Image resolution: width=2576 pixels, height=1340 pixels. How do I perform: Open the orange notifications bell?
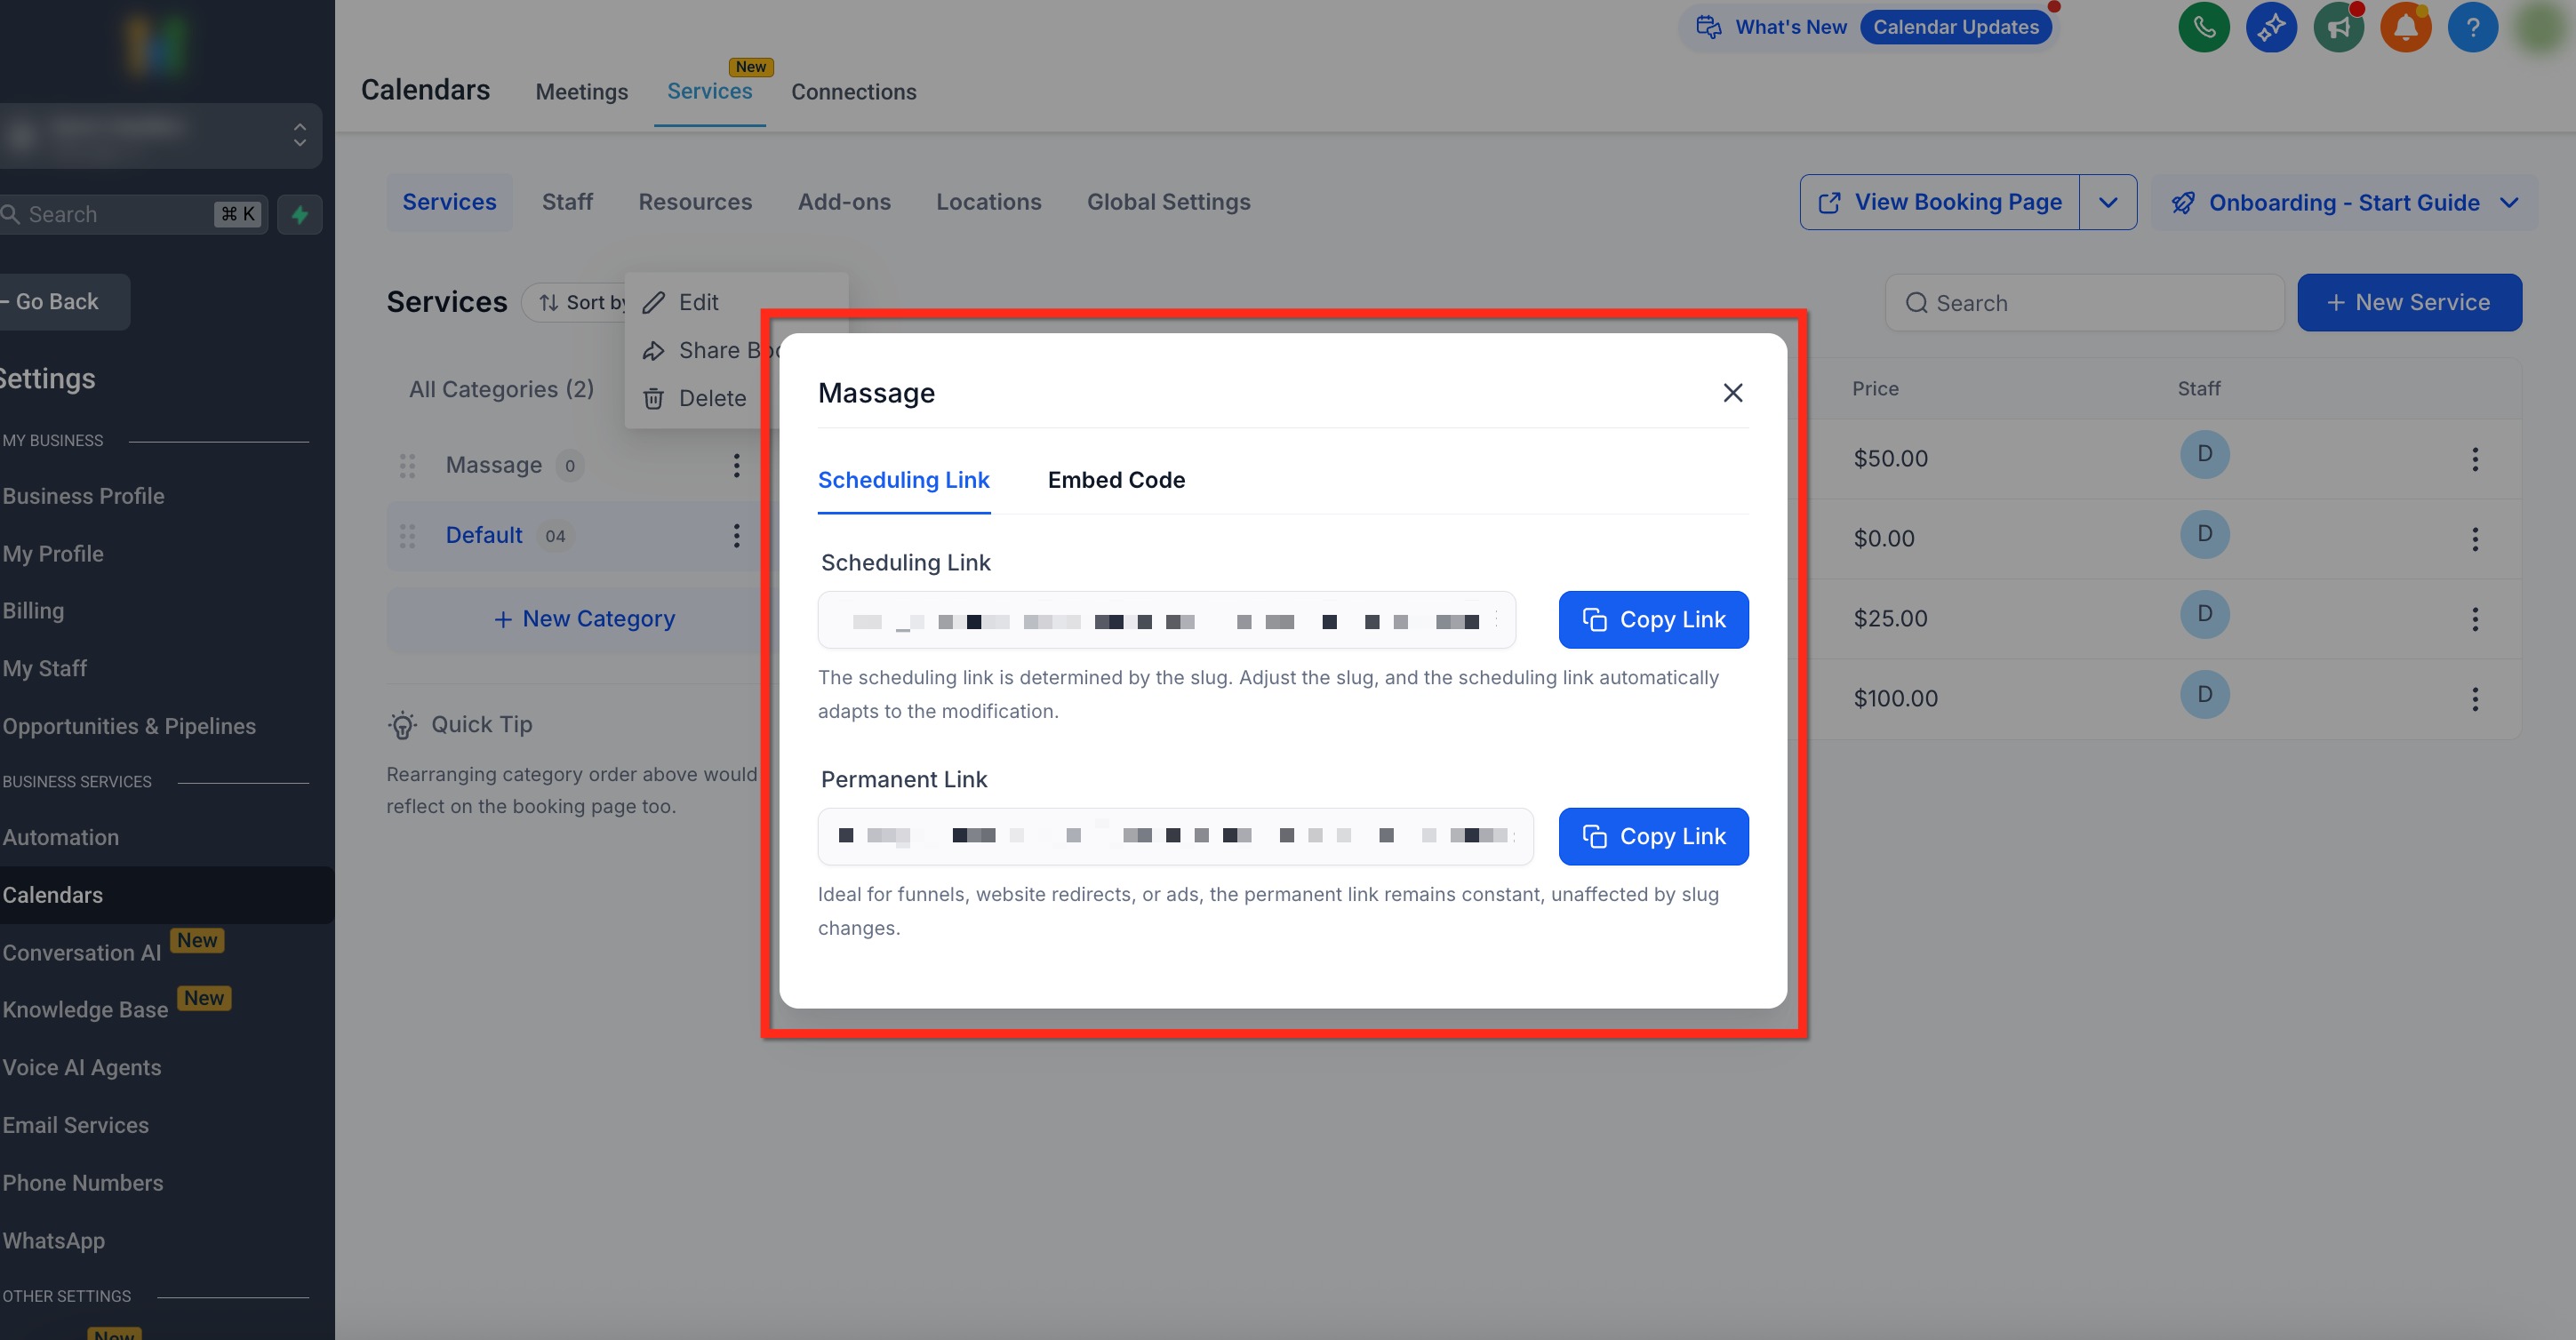(2405, 27)
